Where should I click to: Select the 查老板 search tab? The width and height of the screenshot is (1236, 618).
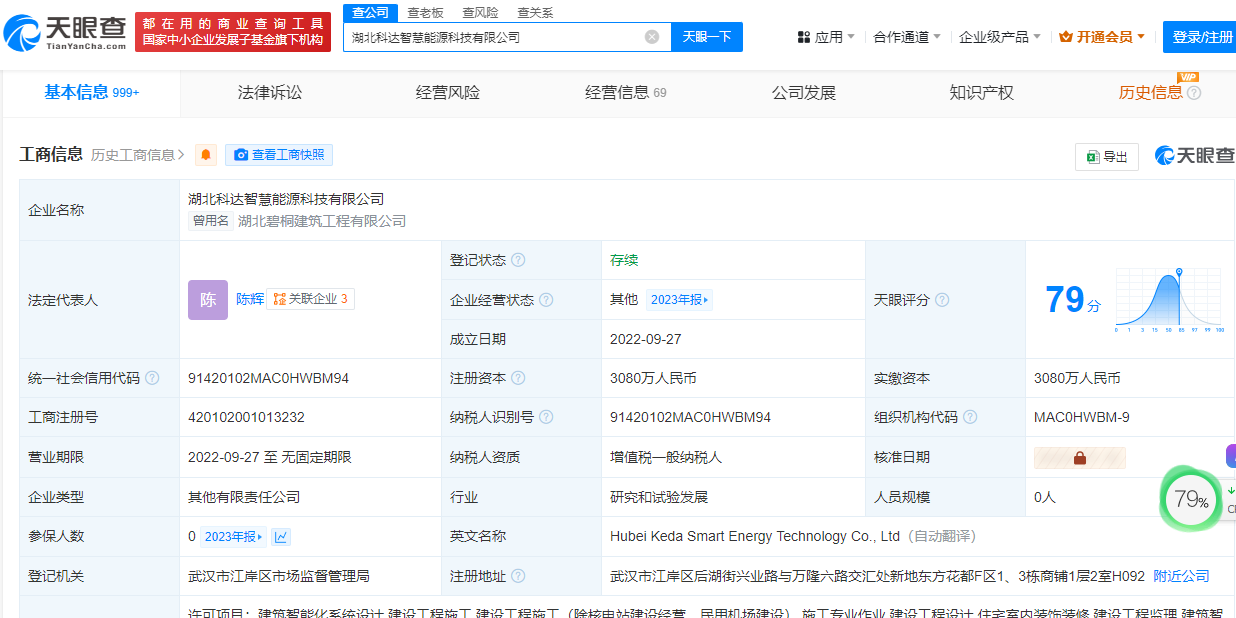[x=426, y=13]
